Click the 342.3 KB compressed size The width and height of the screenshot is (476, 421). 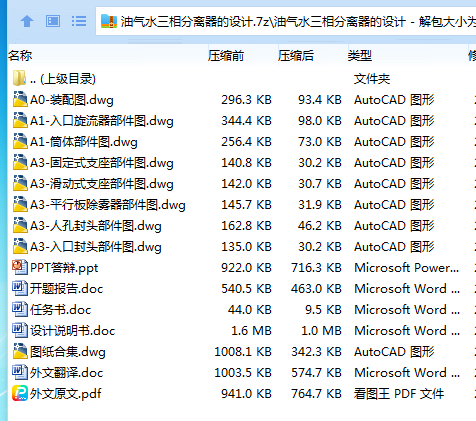(x=316, y=352)
